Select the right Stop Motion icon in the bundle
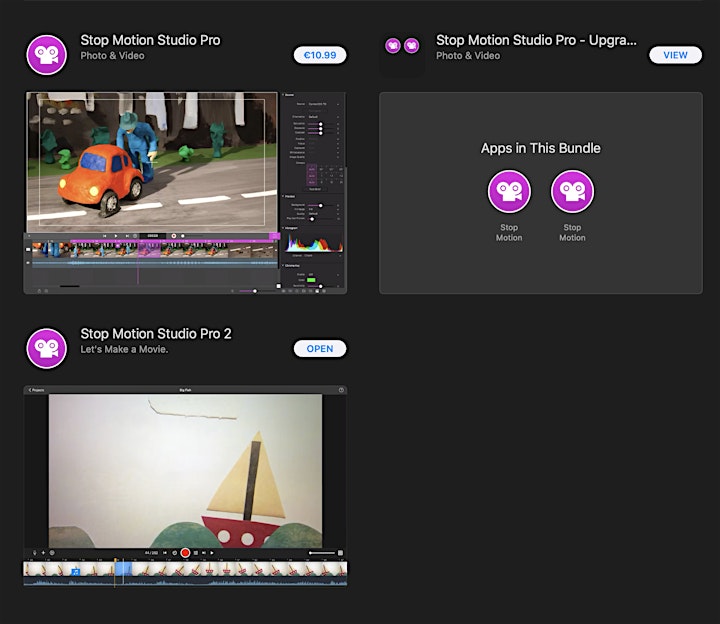 click(x=572, y=191)
